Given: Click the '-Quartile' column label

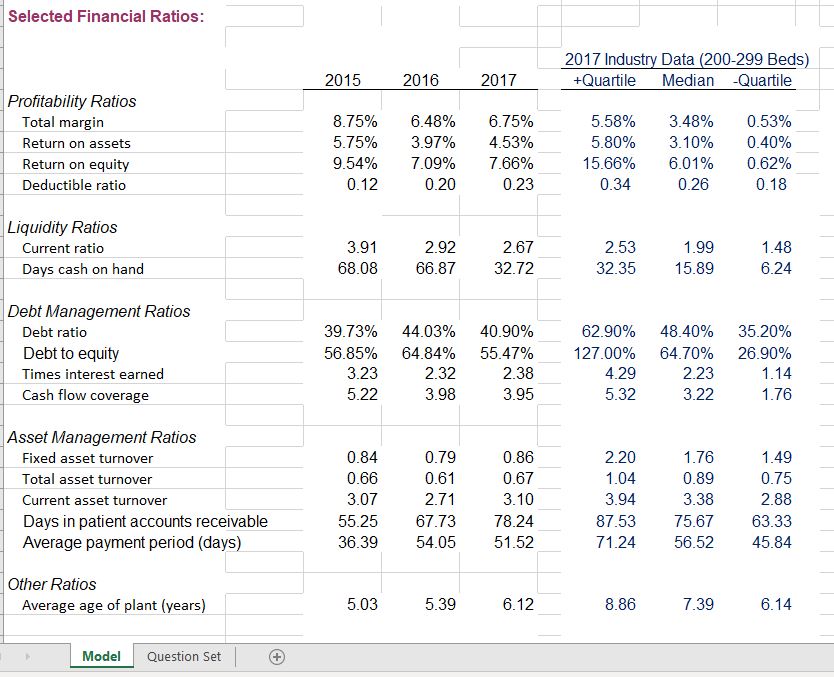Looking at the screenshot, I should coord(763,80).
